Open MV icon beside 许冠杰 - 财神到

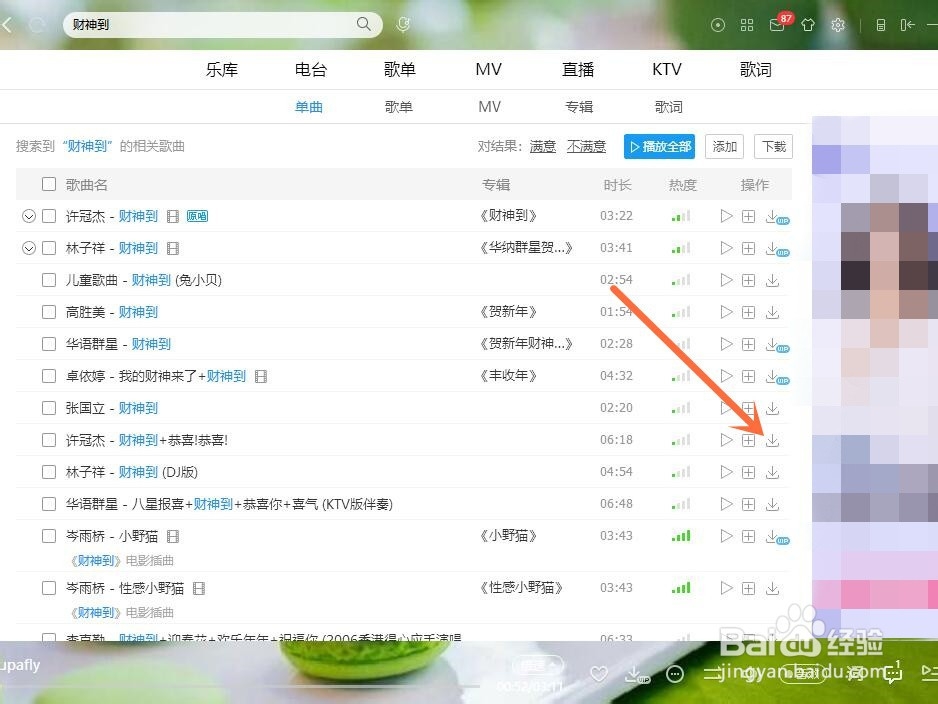pos(173,216)
